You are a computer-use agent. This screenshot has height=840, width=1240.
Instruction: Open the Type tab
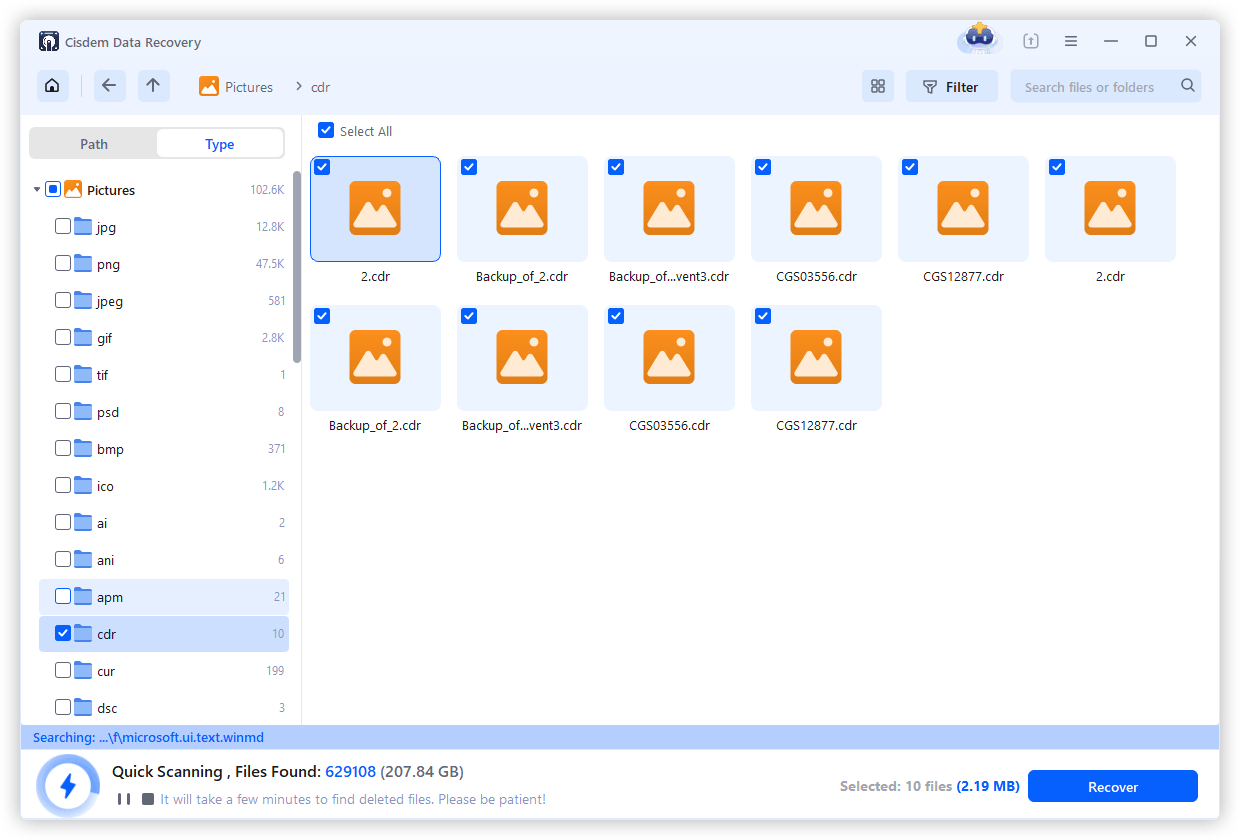[219, 143]
